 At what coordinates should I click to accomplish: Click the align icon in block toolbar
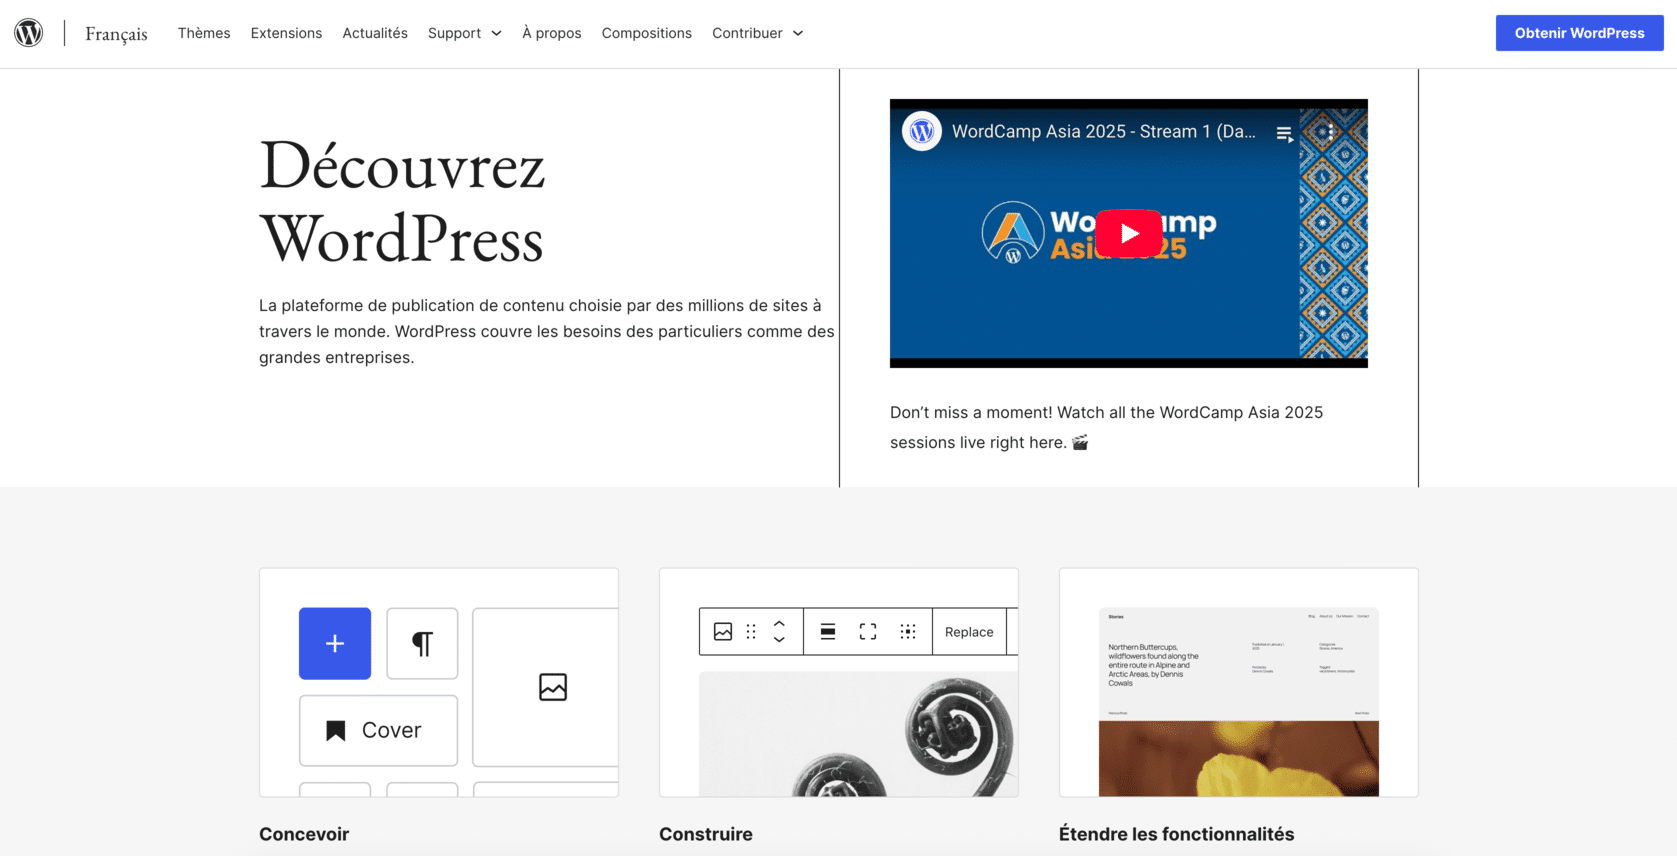click(828, 632)
